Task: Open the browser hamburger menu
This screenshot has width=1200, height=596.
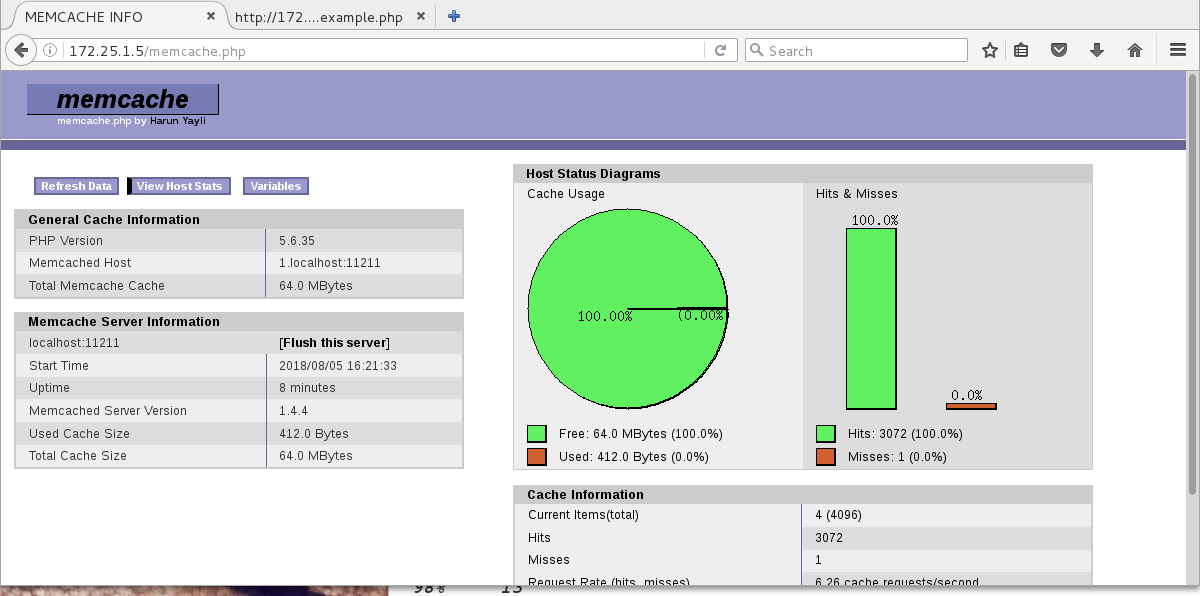Action: [x=1178, y=50]
